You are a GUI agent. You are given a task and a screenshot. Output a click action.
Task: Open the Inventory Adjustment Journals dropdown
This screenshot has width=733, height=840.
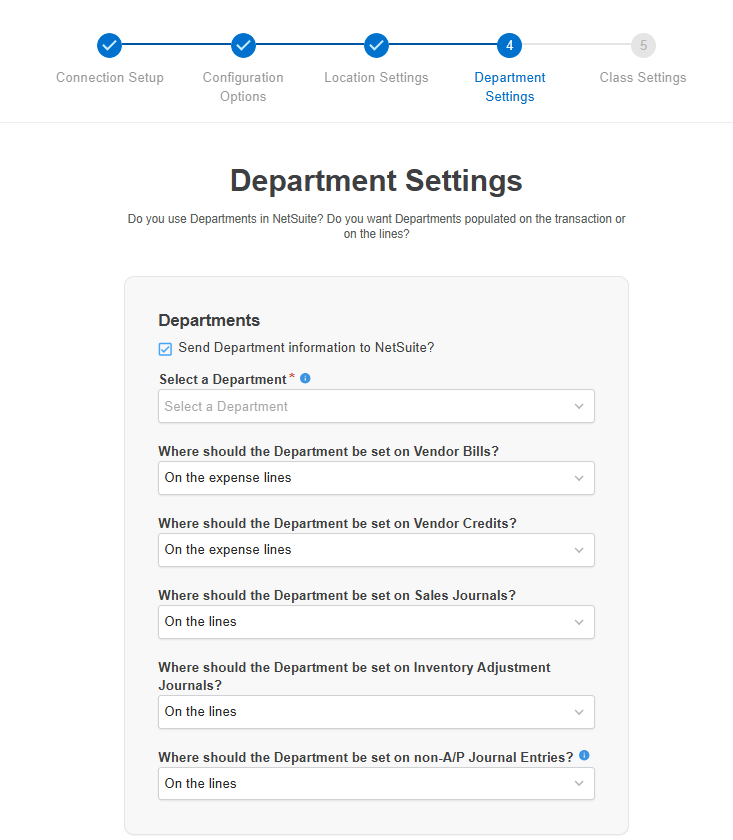[376, 712]
